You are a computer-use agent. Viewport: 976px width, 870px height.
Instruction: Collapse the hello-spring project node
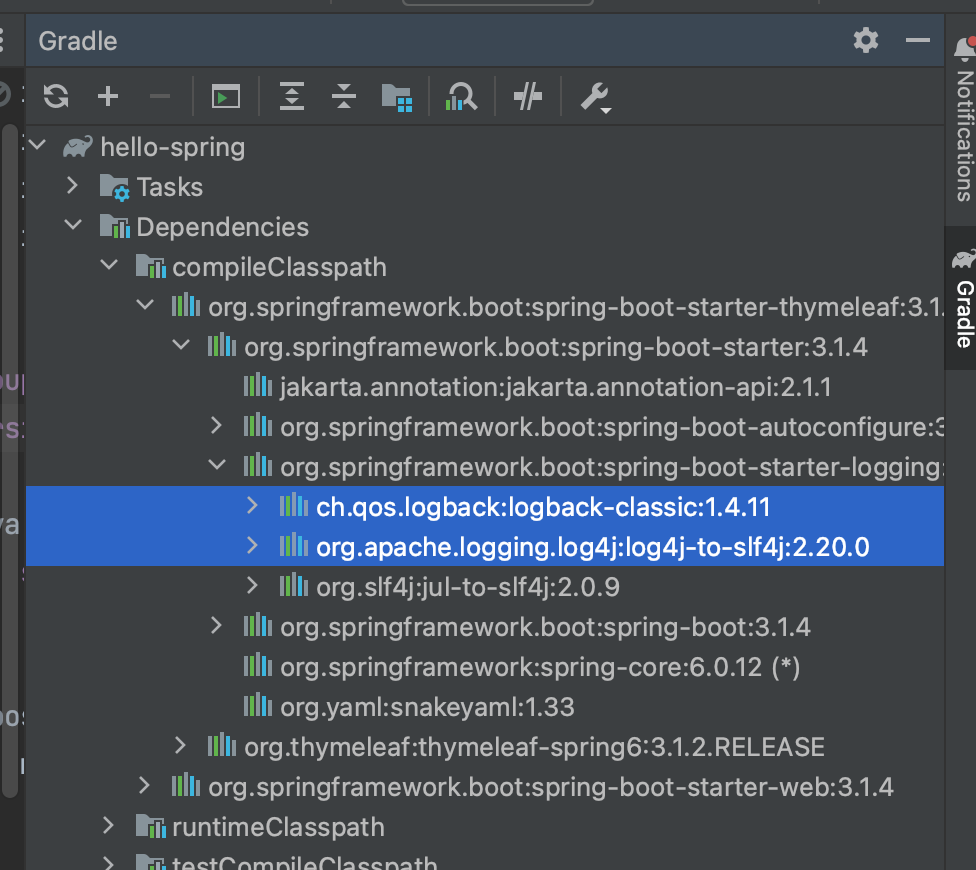pos(37,146)
